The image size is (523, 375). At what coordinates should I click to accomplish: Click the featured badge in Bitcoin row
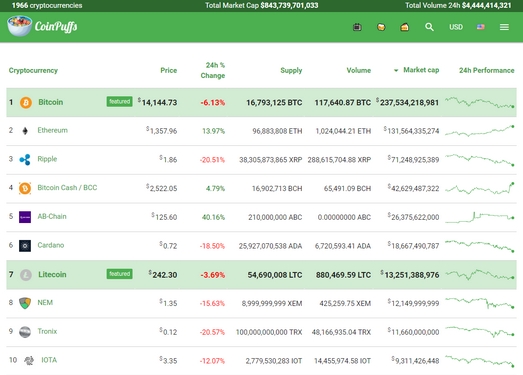click(x=119, y=101)
